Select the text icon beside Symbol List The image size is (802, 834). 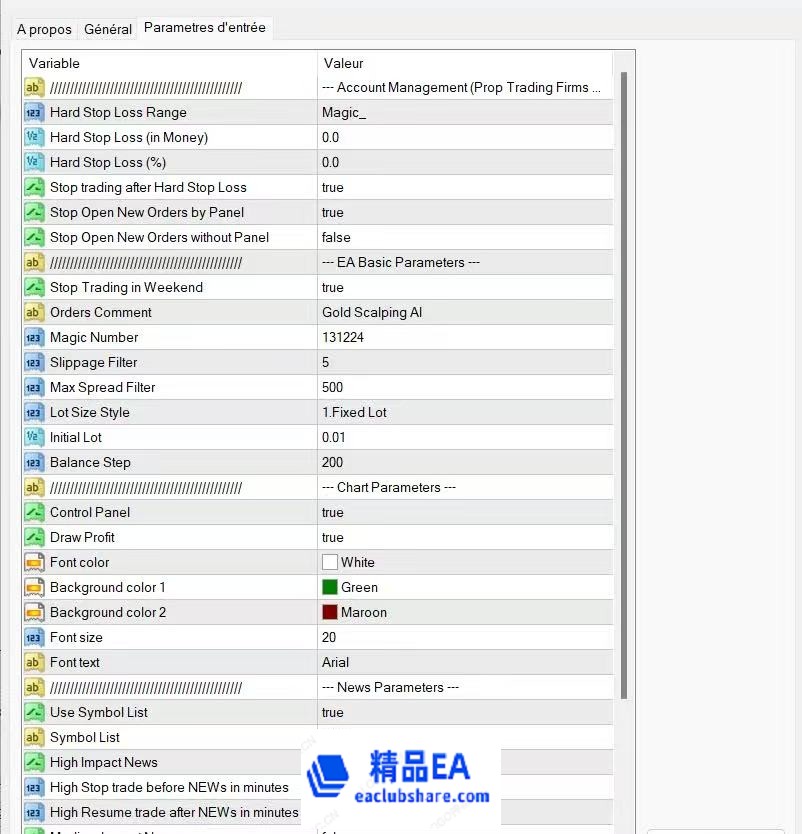(33, 737)
